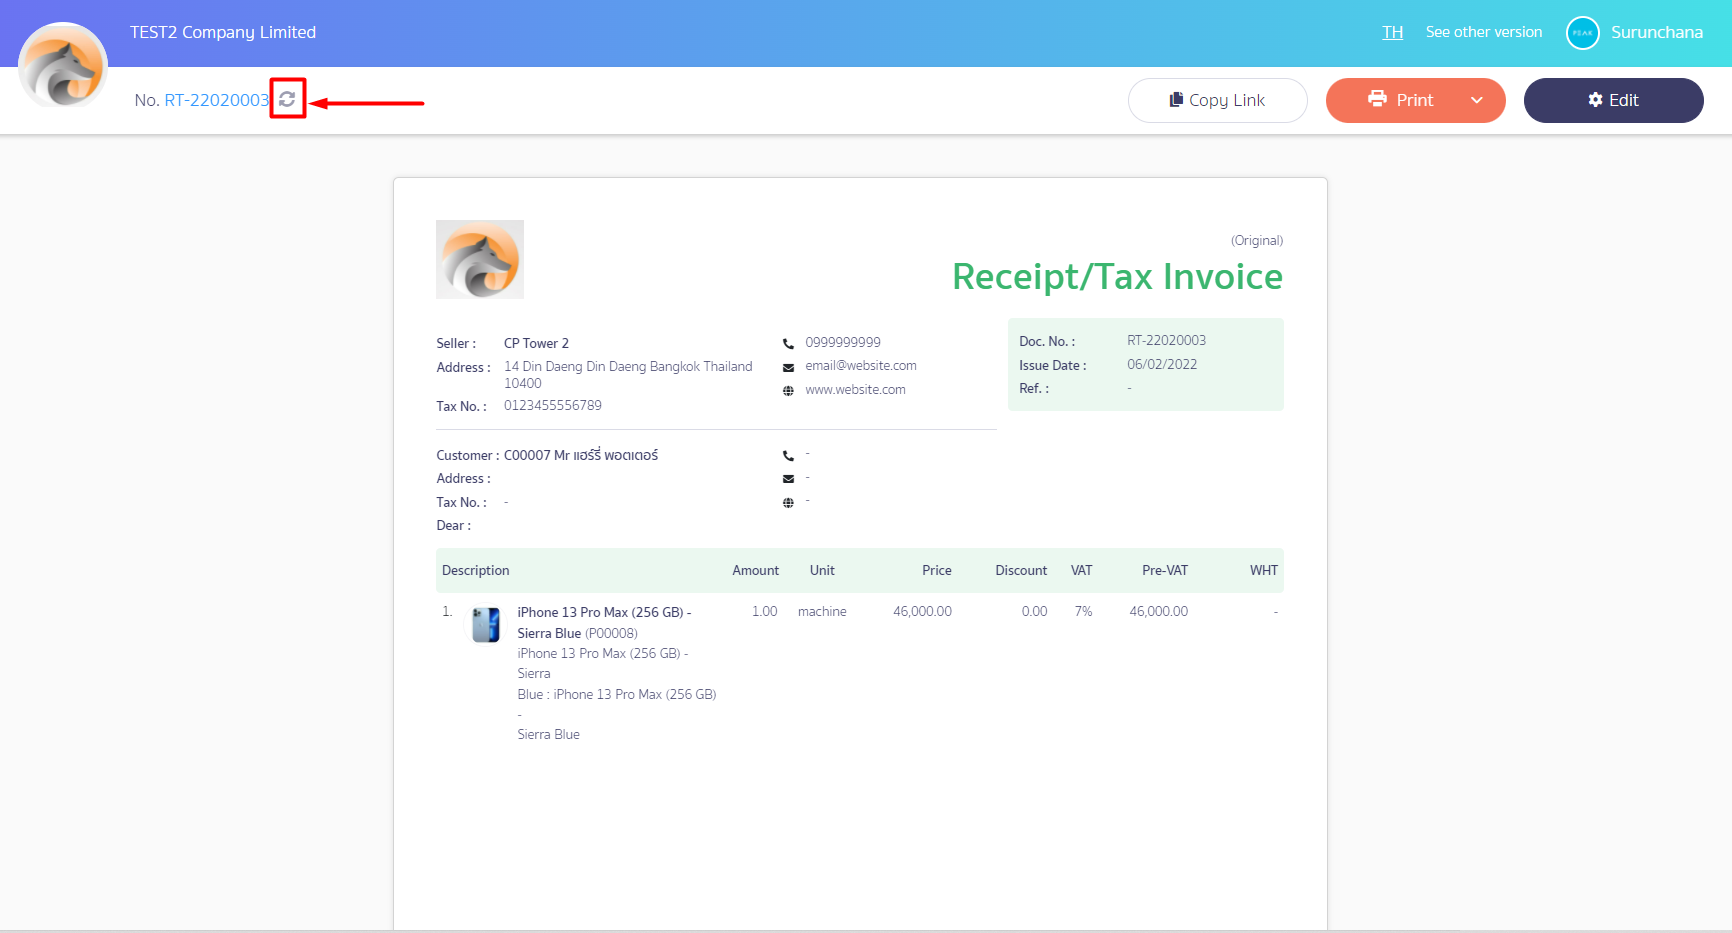Open Surunchana user menu
This screenshot has width=1732, height=933.
[x=1656, y=32]
